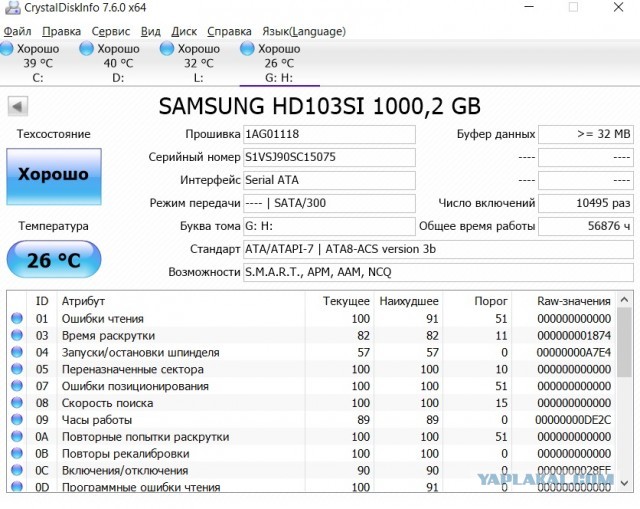
Task: Click the blue status orb for disk D:
Action: [86, 48]
